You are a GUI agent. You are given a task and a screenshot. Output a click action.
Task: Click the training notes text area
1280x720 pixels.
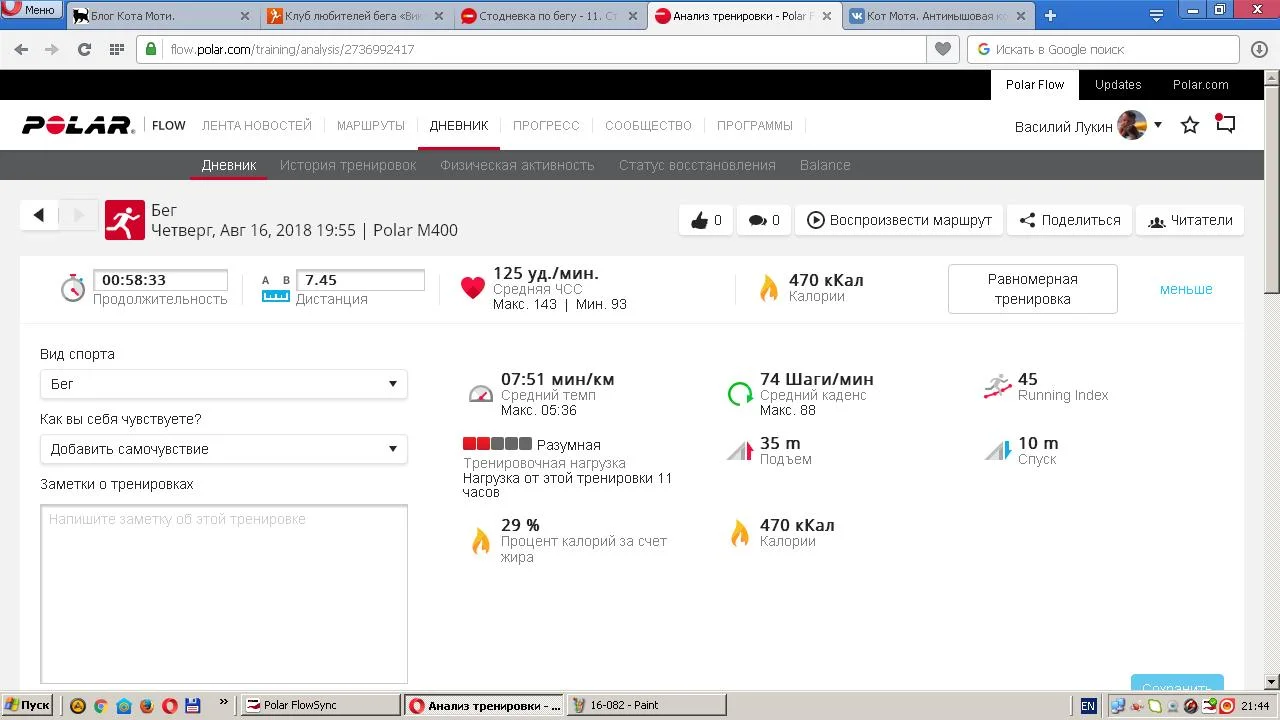(224, 593)
